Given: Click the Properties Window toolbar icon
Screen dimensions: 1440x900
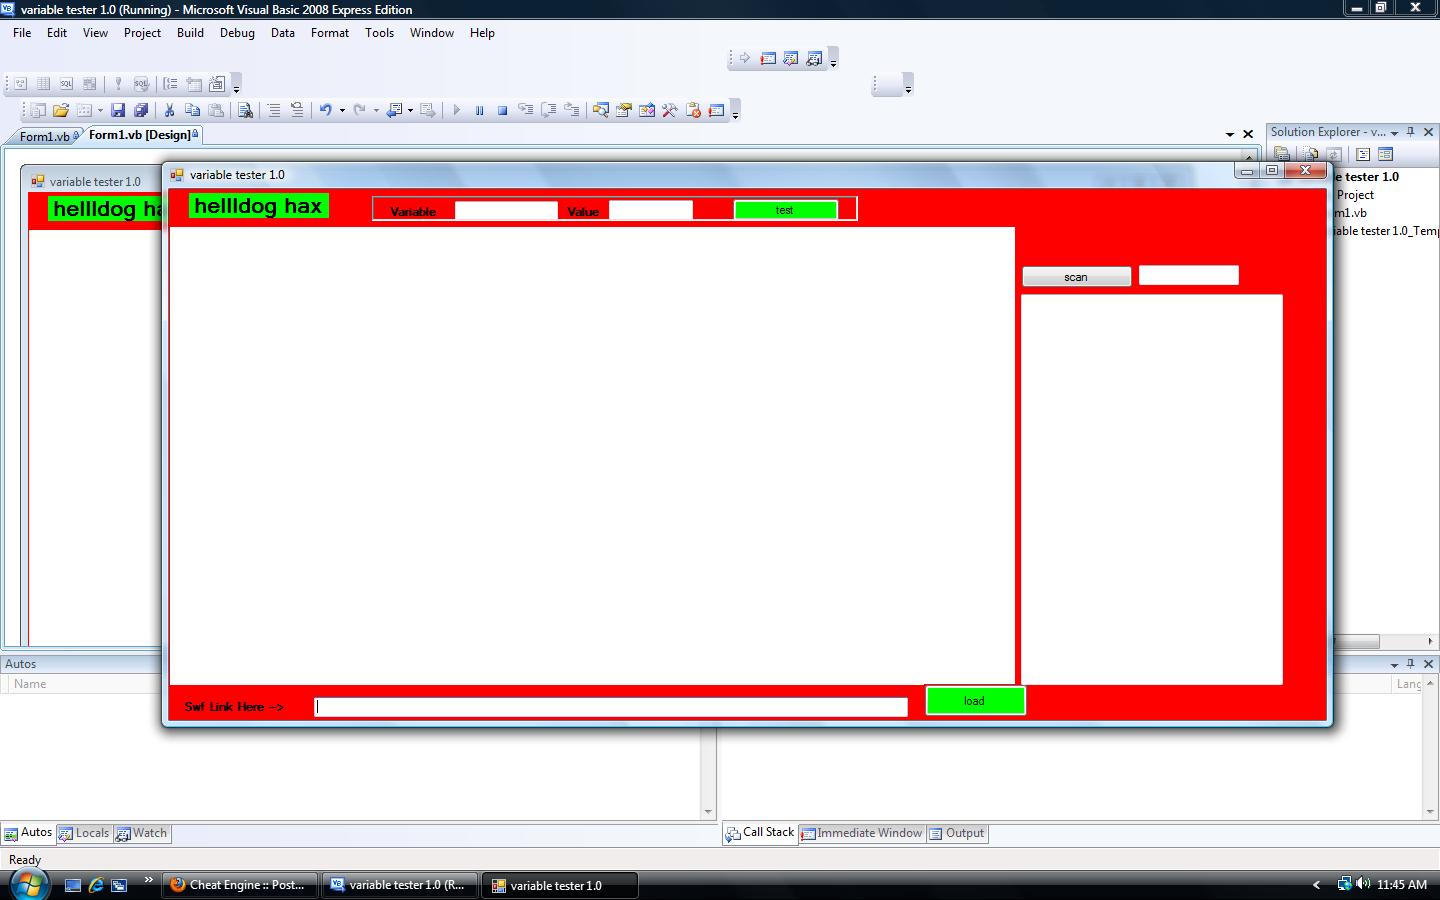Looking at the screenshot, I should tap(623, 110).
